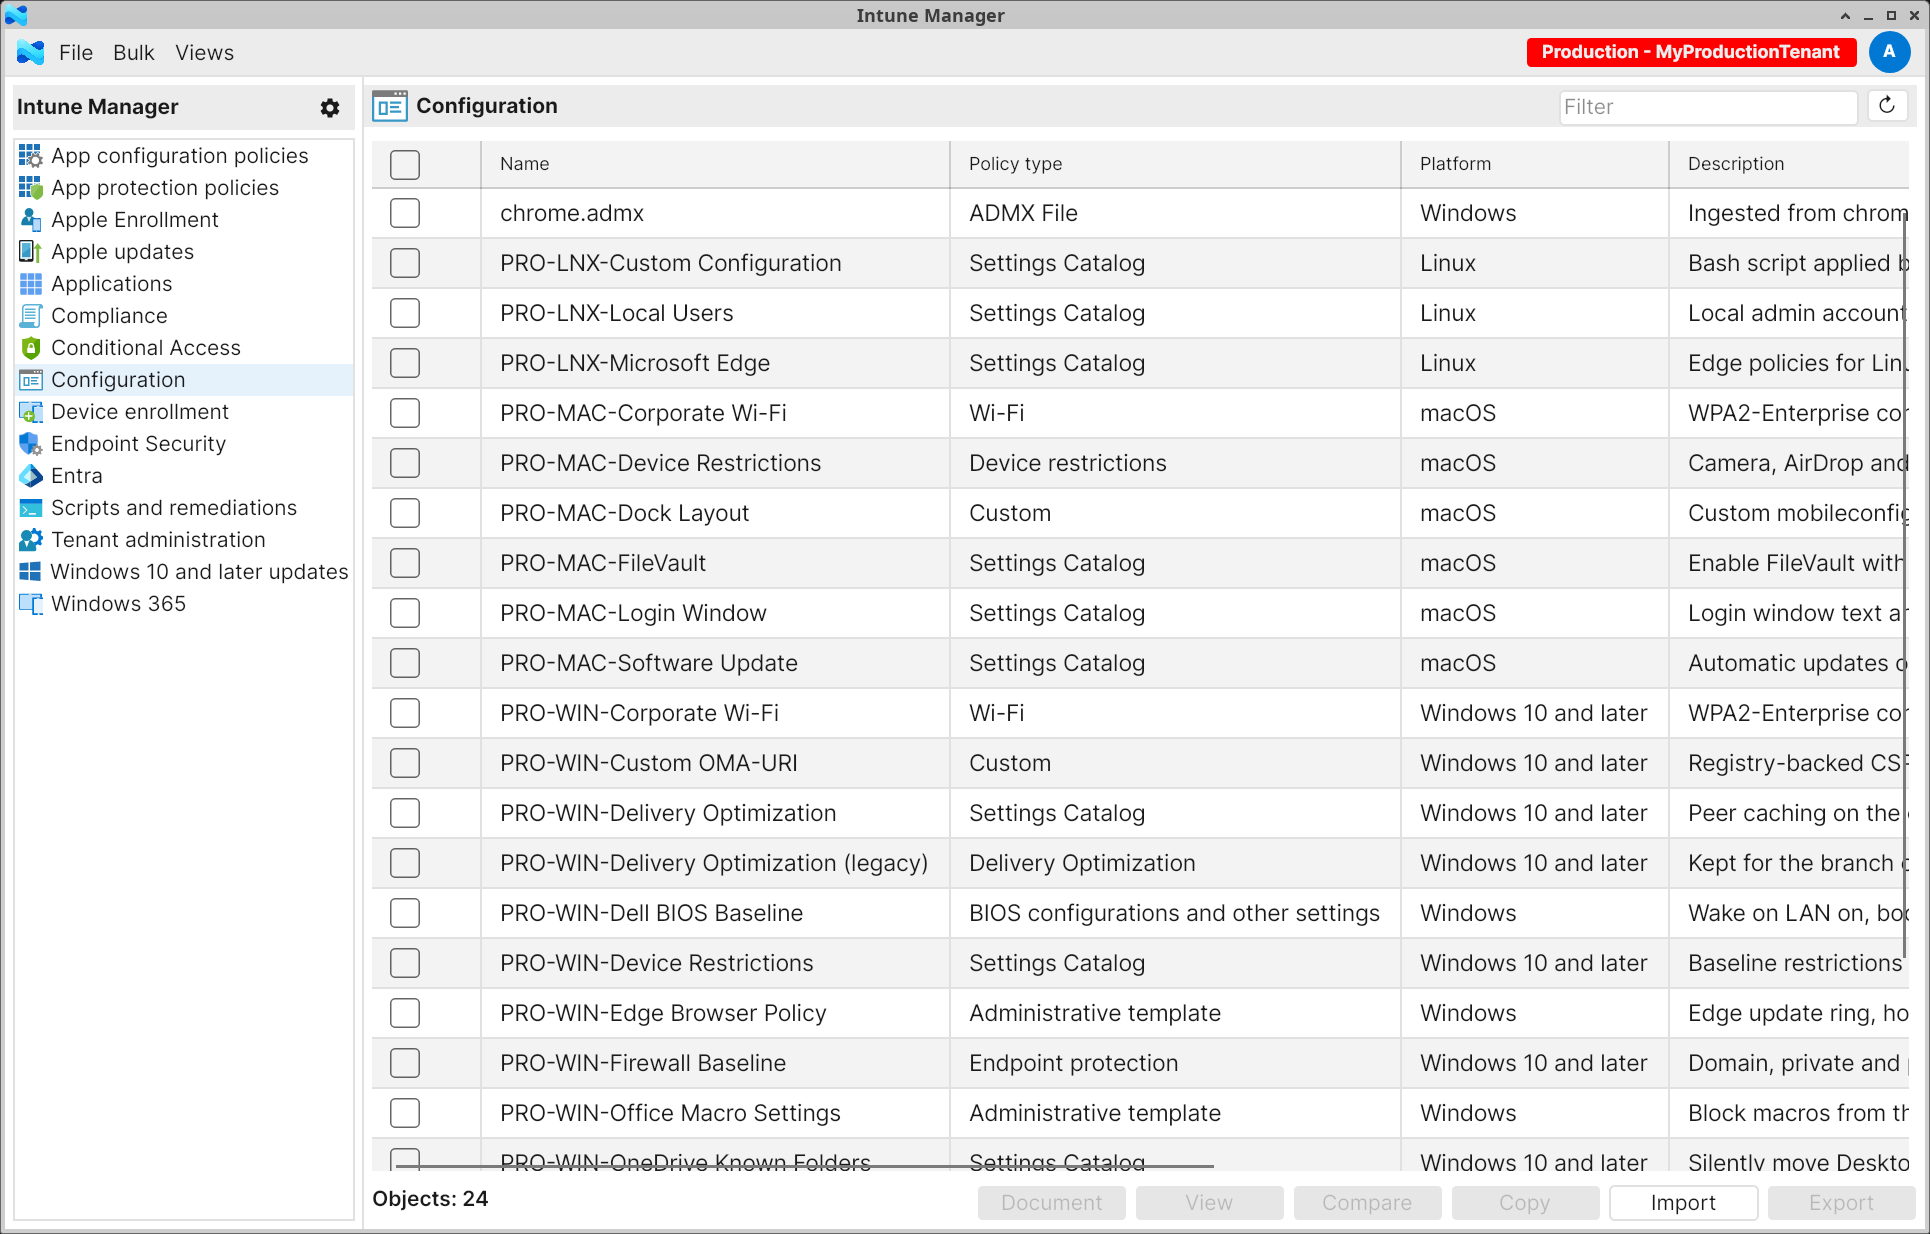Image resolution: width=1930 pixels, height=1234 pixels.
Task: Sort by the Policy type column header
Action: tap(1015, 164)
